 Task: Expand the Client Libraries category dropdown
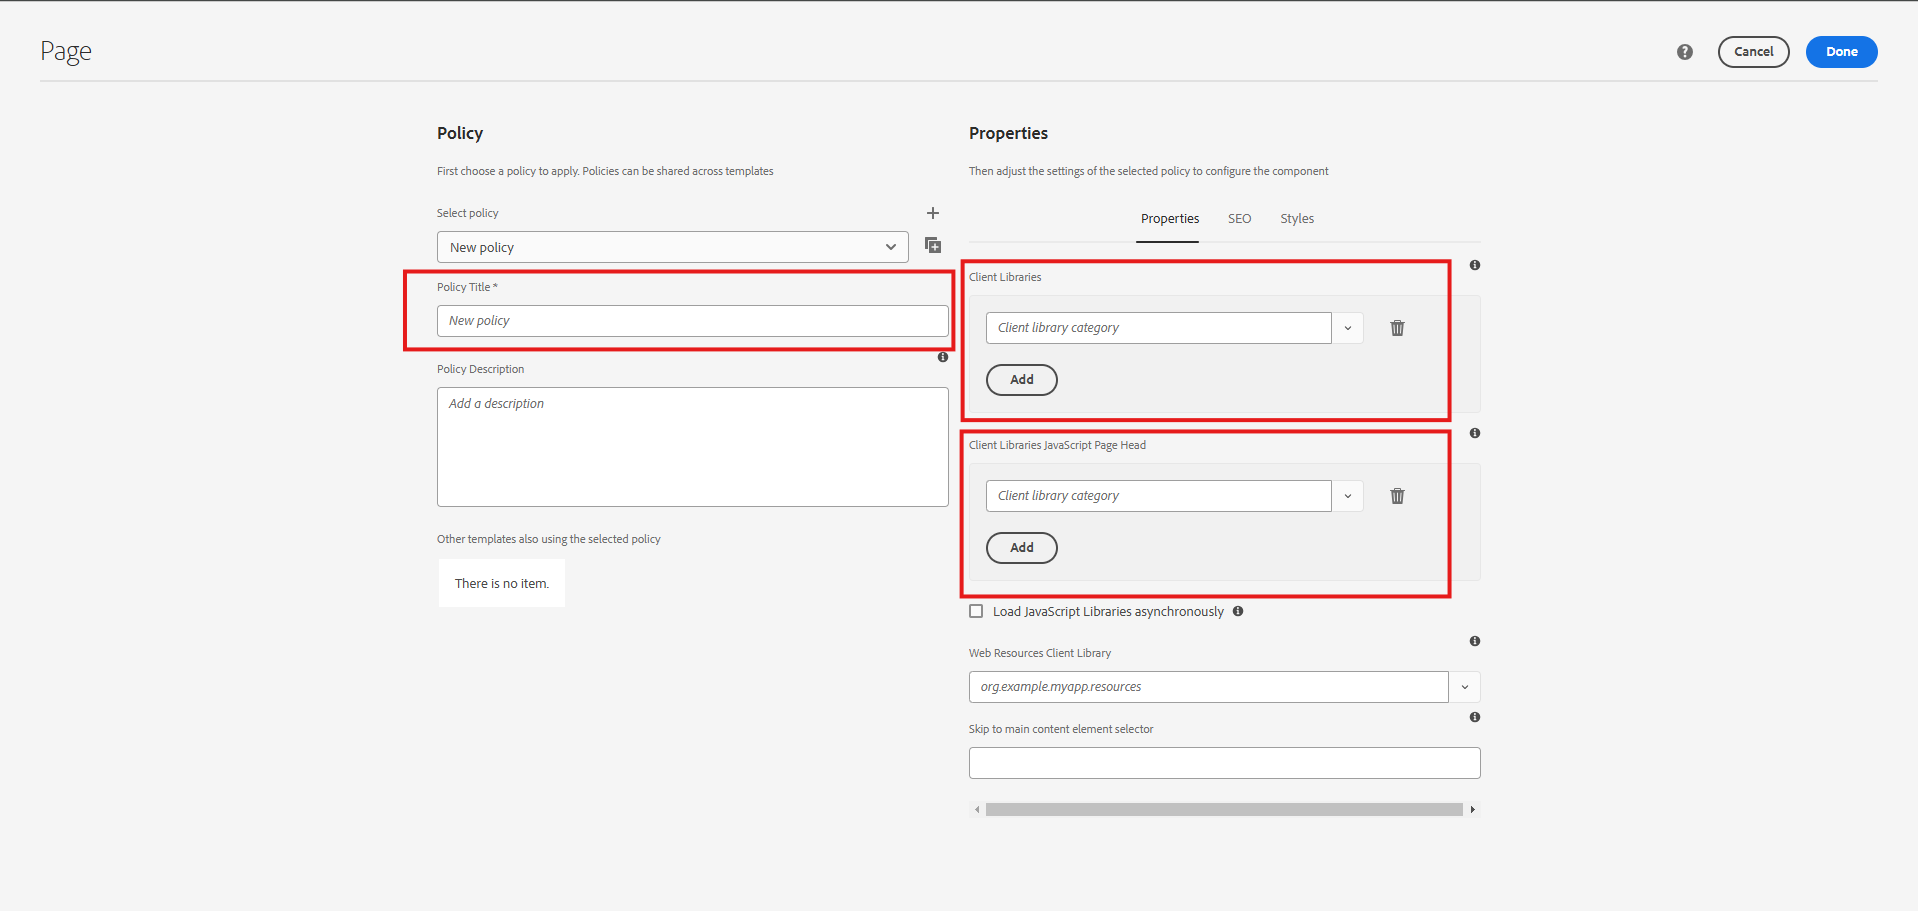click(x=1347, y=328)
